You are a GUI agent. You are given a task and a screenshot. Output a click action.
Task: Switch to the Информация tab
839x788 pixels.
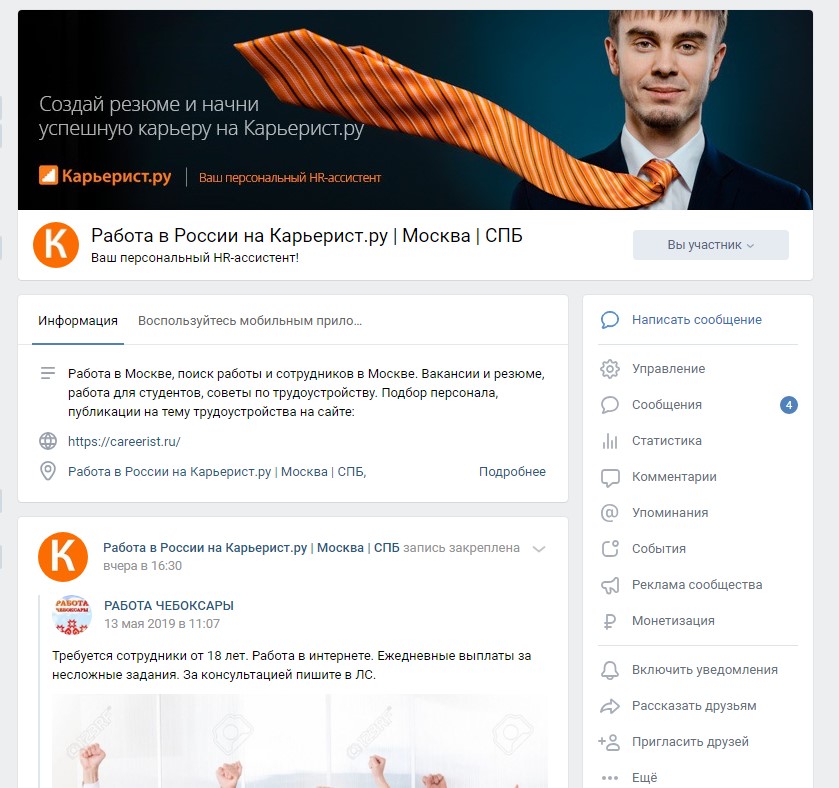pyautogui.click(x=78, y=321)
